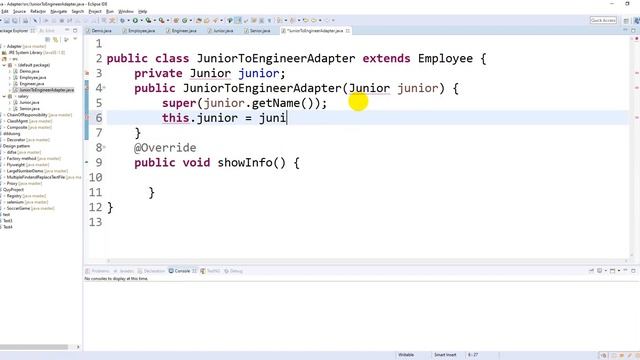
Task: Click the Run with Coverage icon
Action: pos(148,20)
